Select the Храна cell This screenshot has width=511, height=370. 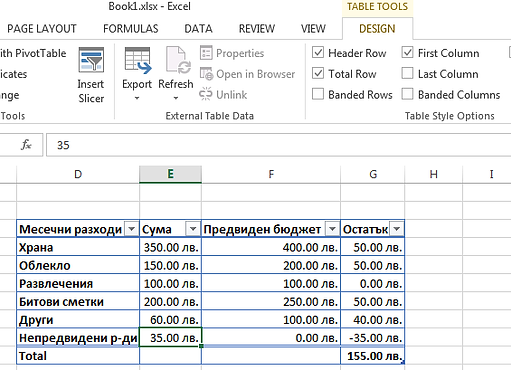tap(78, 247)
